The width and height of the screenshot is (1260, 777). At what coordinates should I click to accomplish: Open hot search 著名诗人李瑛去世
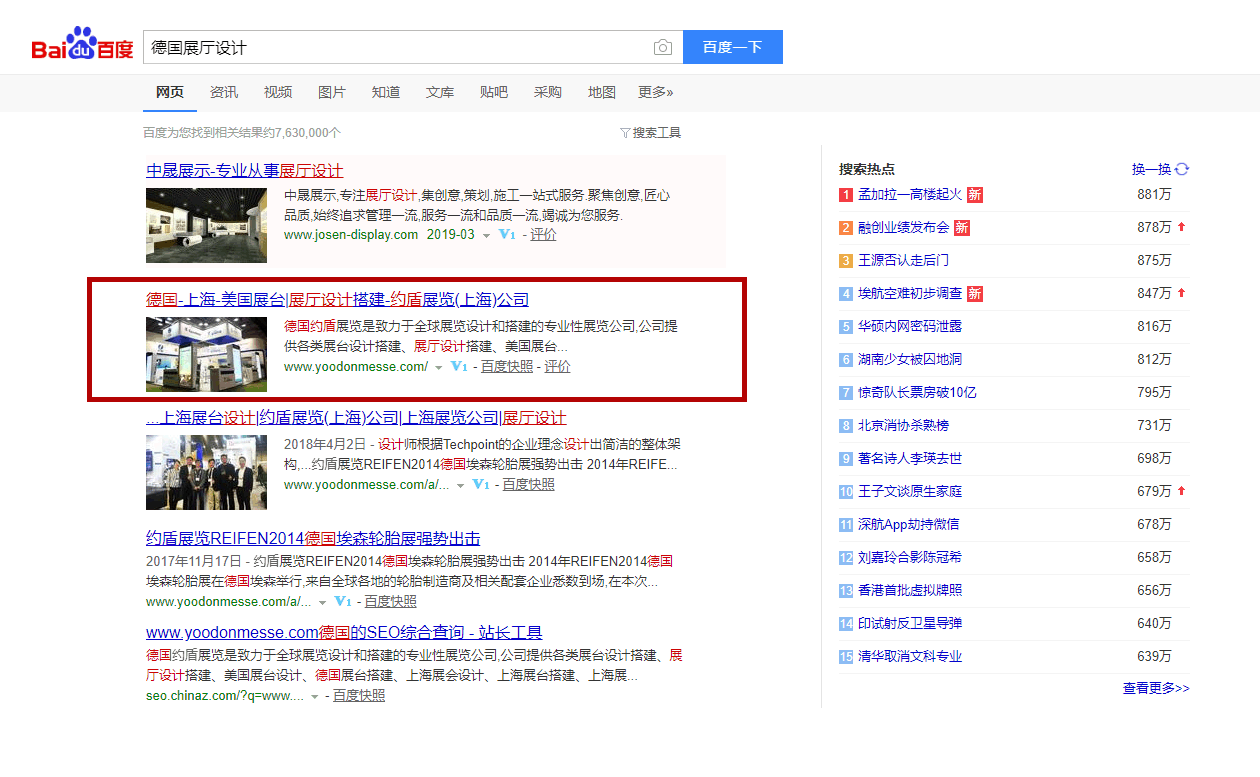[x=909, y=459]
